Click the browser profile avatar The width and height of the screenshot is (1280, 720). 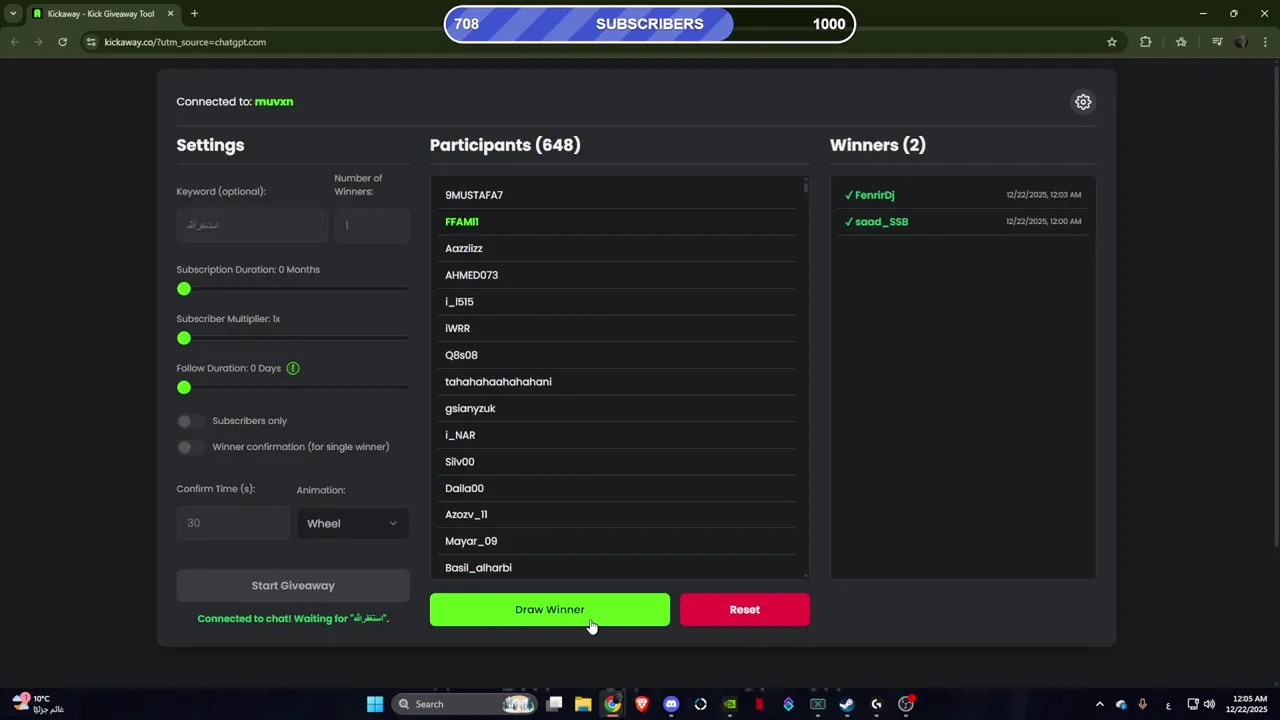tap(1241, 42)
